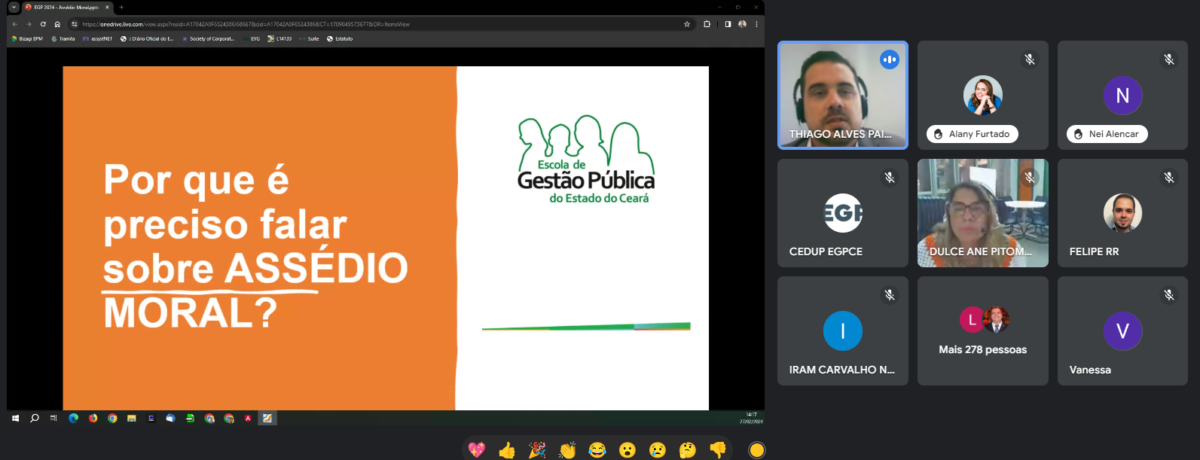Pick the yellow reaction skin tone
Viewport: 1200px width, 460px height.
tap(757, 450)
